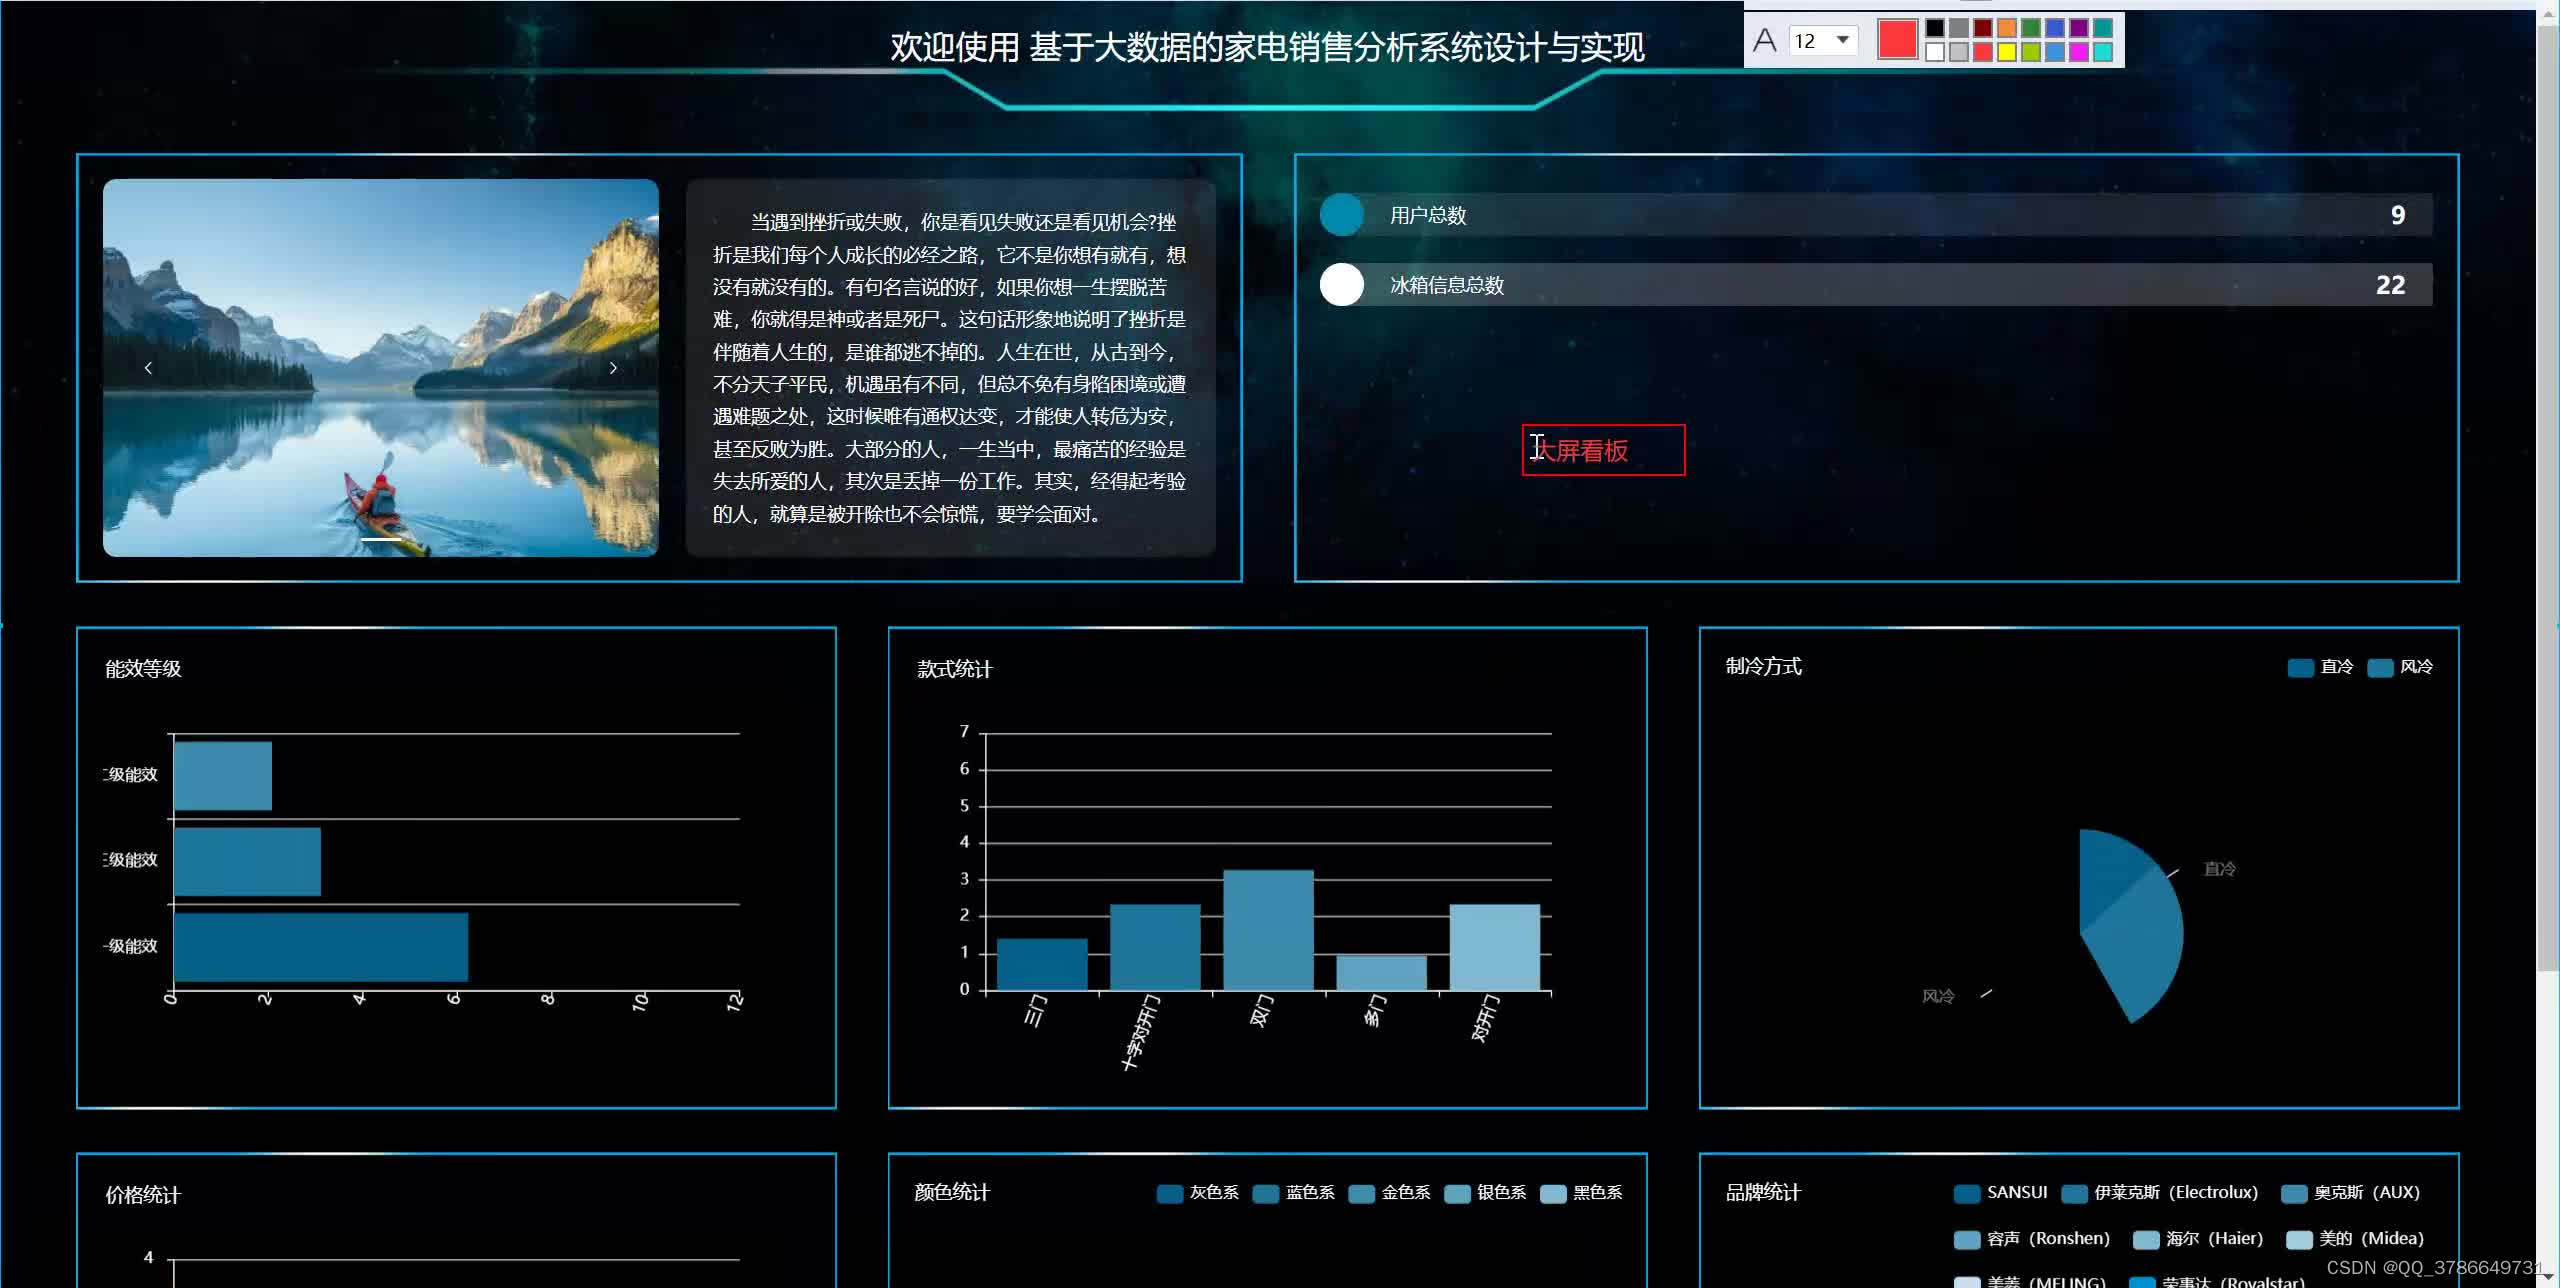Click the page heading 欢迎使用 基于大数据的家电销售分析系统
The width and height of the screenshot is (2560, 1288).
point(1268,47)
